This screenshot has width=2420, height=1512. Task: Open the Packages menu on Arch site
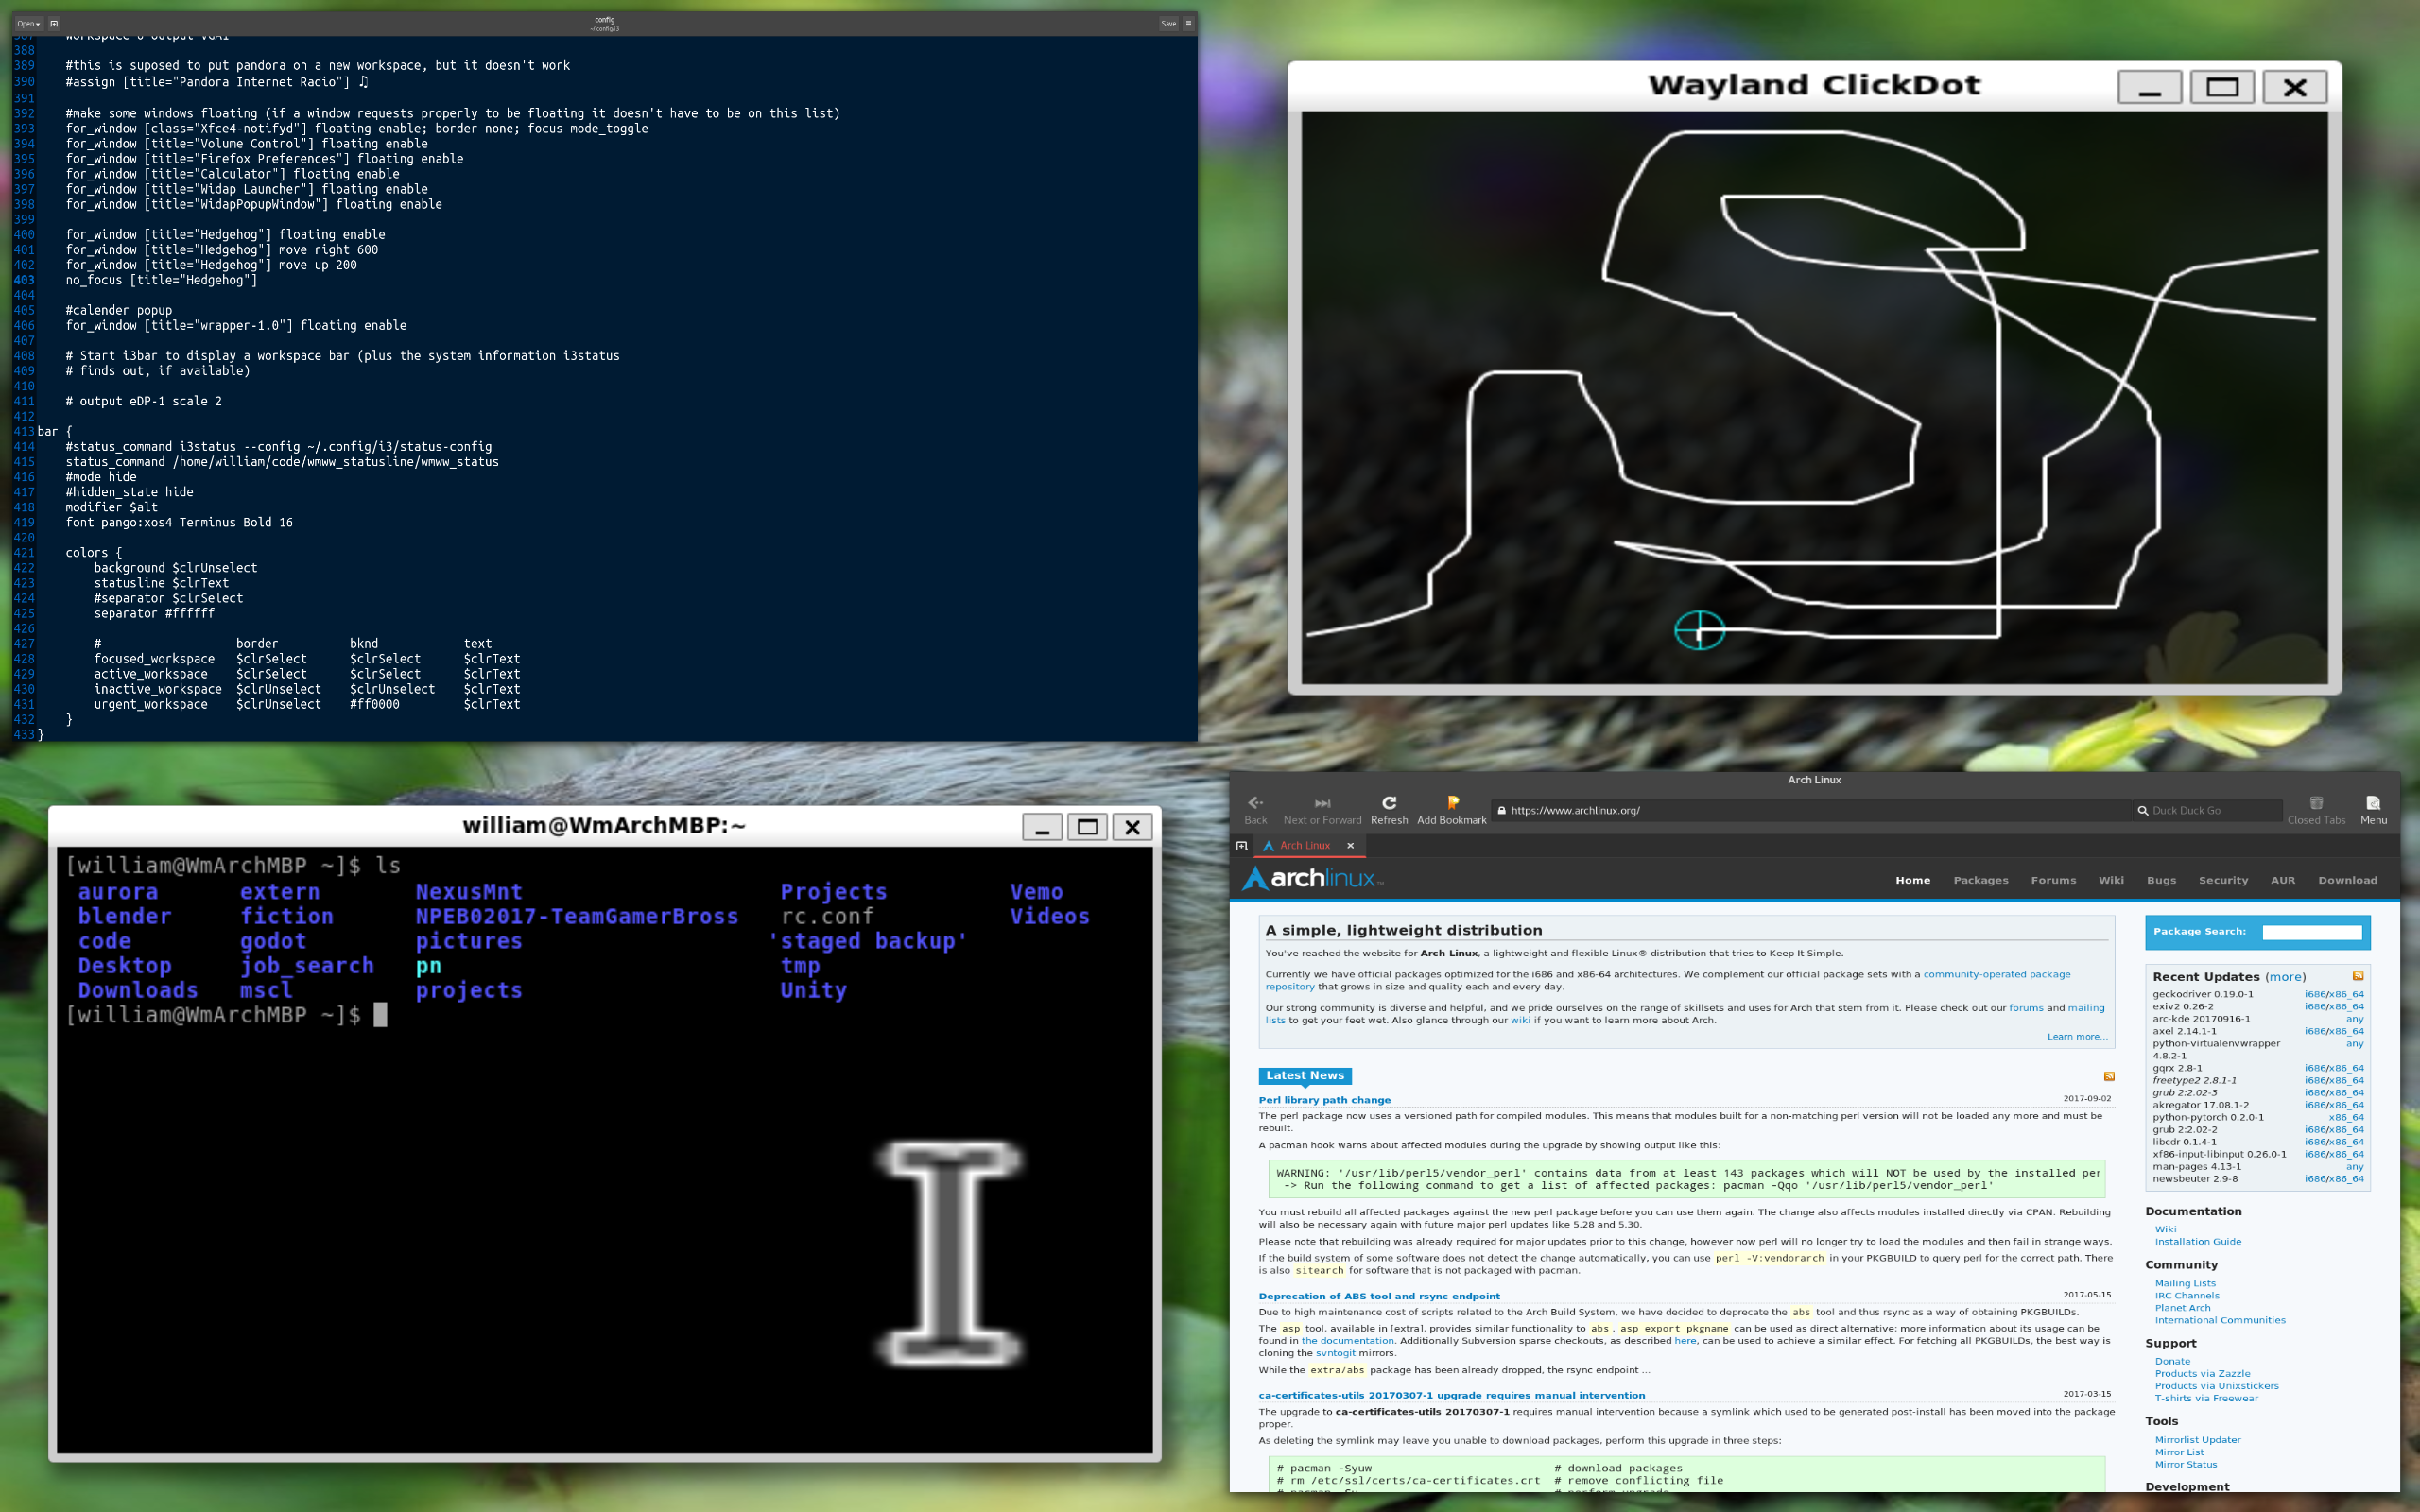tap(1980, 880)
